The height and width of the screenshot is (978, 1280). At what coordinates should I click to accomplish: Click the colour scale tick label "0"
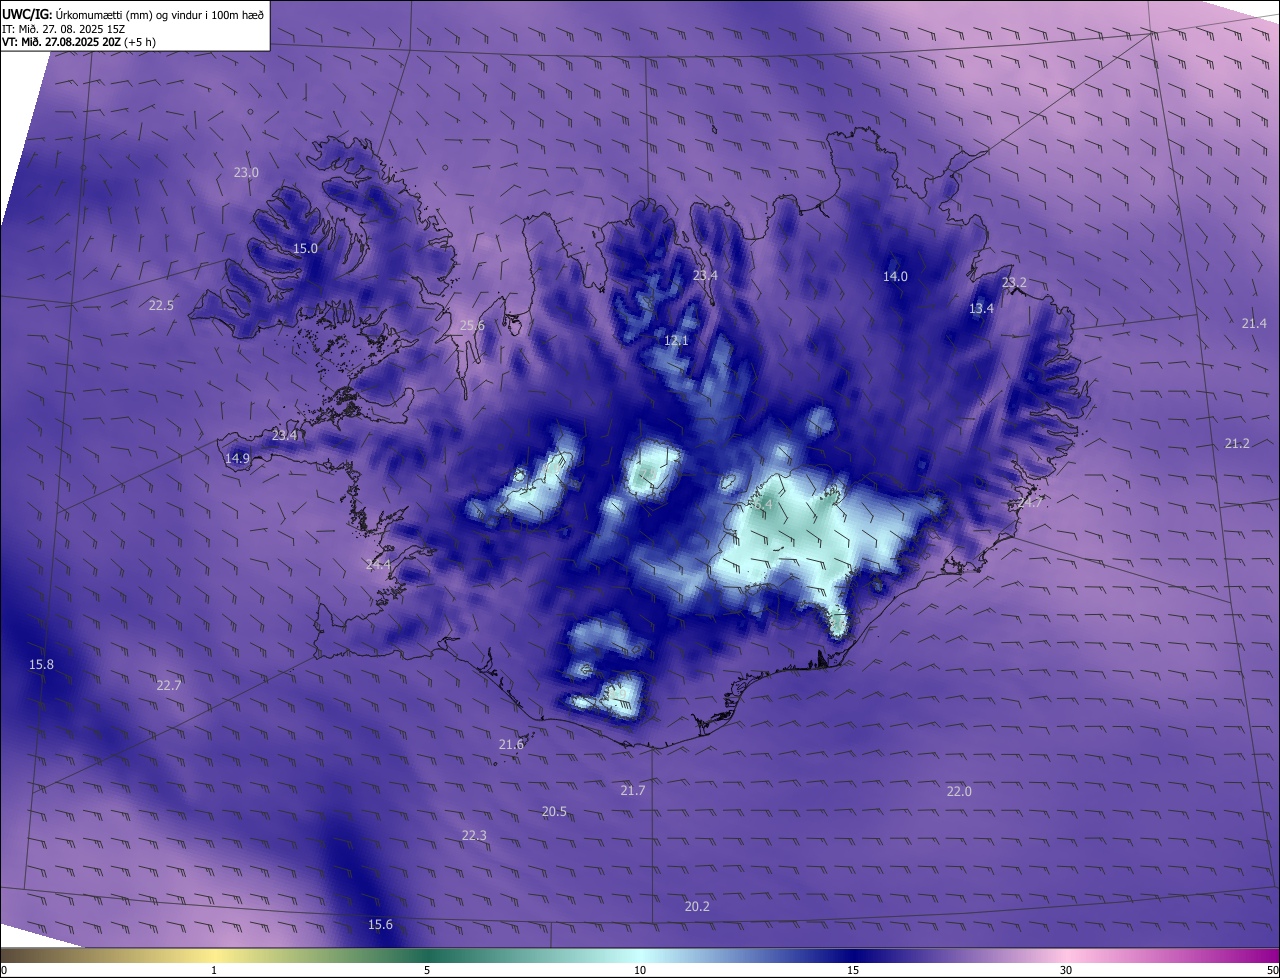point(4,970)
